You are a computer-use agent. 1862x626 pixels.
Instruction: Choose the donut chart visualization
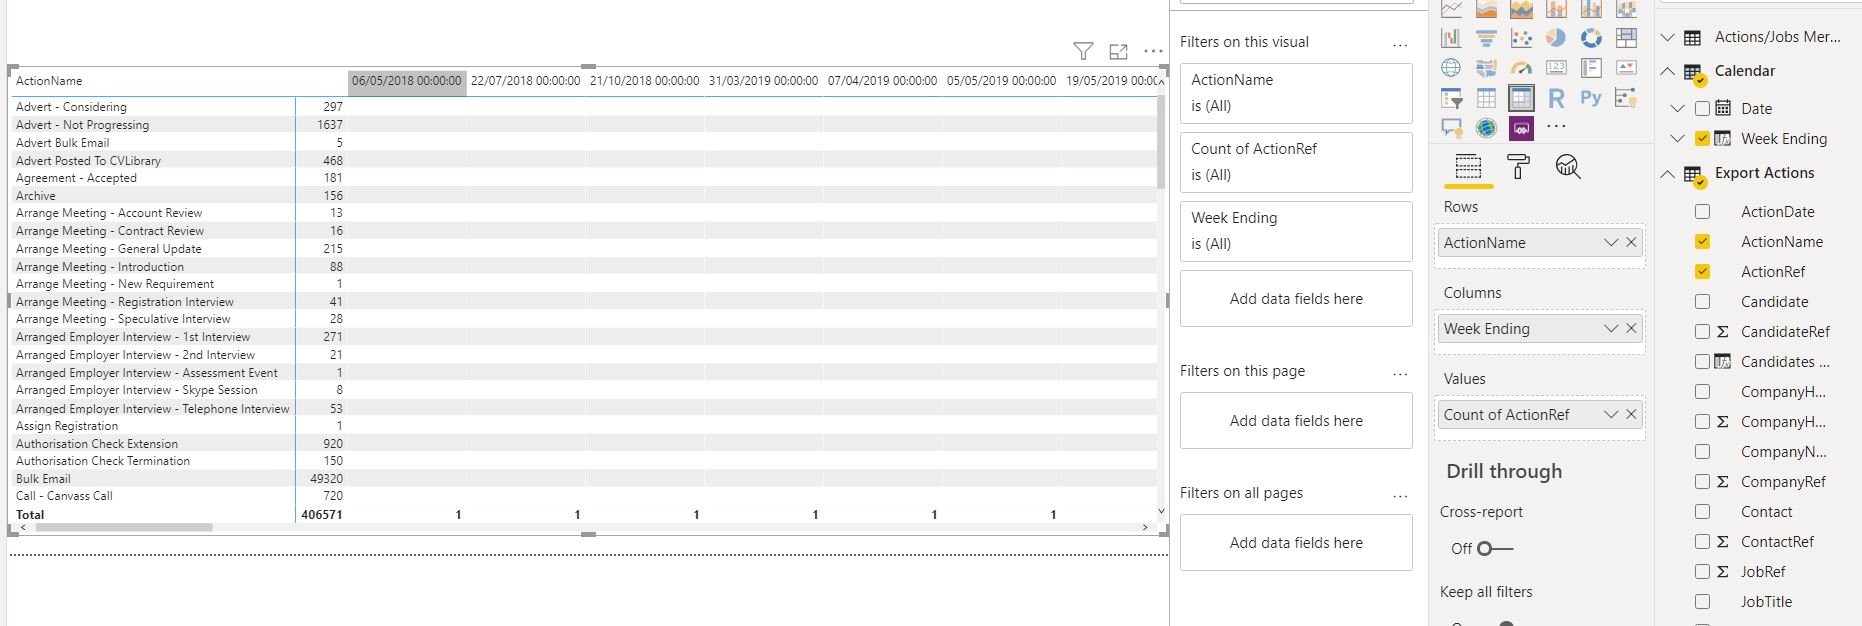(x=1591, y=38)
